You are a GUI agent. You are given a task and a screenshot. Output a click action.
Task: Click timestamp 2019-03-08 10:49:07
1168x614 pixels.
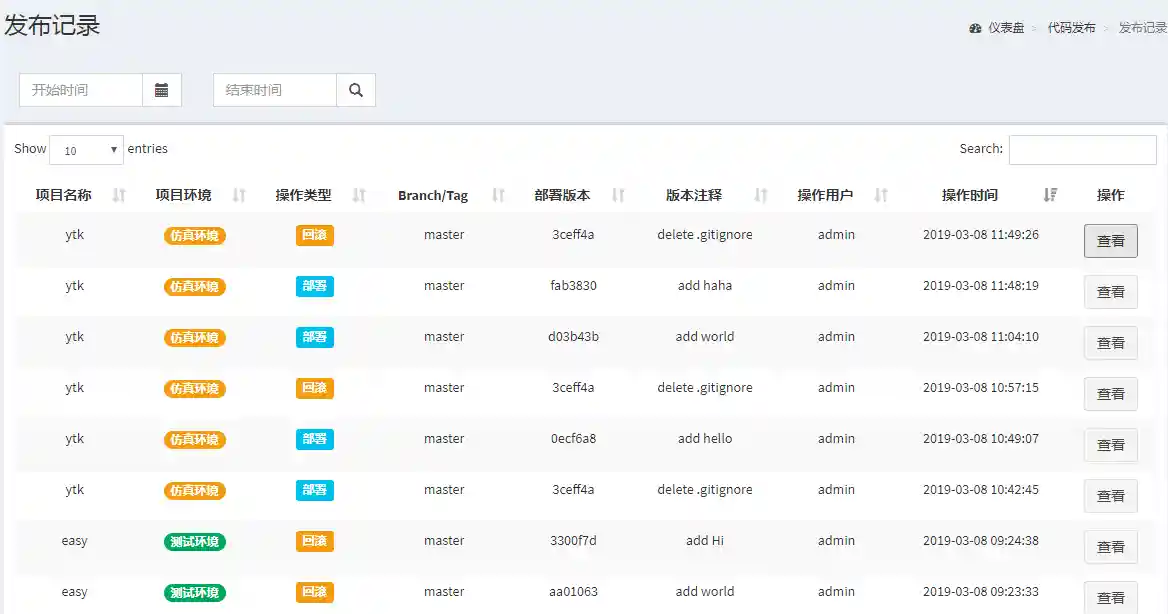pyautogui.click(x=981, y=439)
